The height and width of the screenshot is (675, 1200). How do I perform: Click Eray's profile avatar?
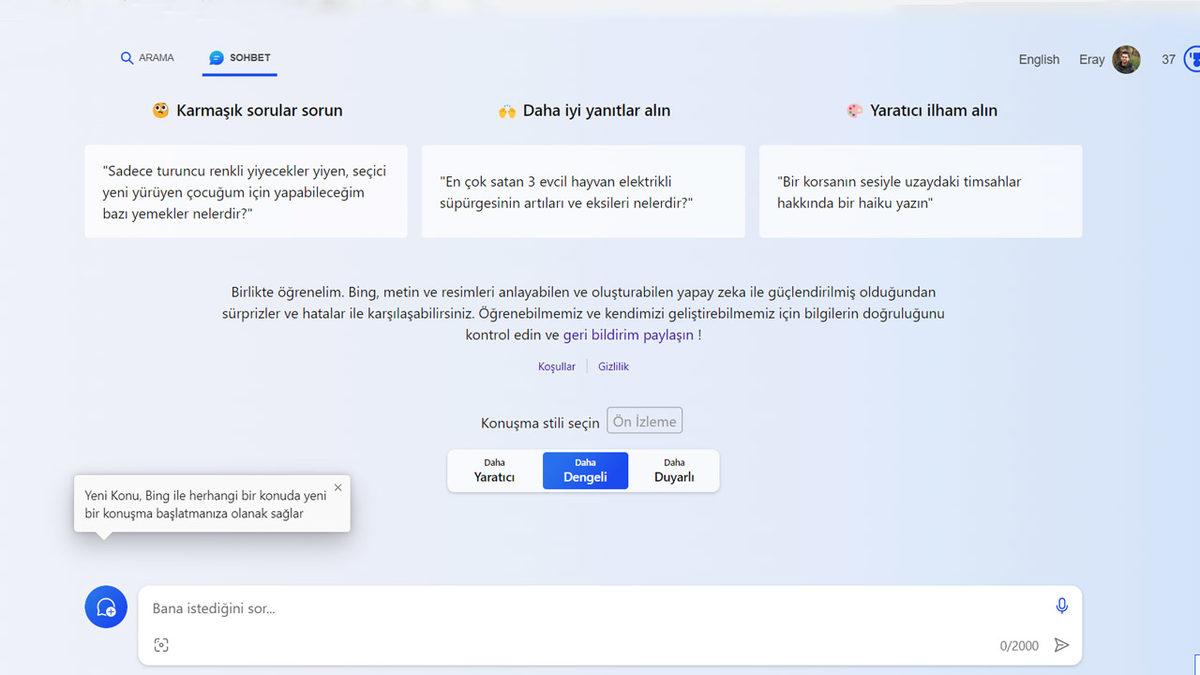(x=1127, y=59)
